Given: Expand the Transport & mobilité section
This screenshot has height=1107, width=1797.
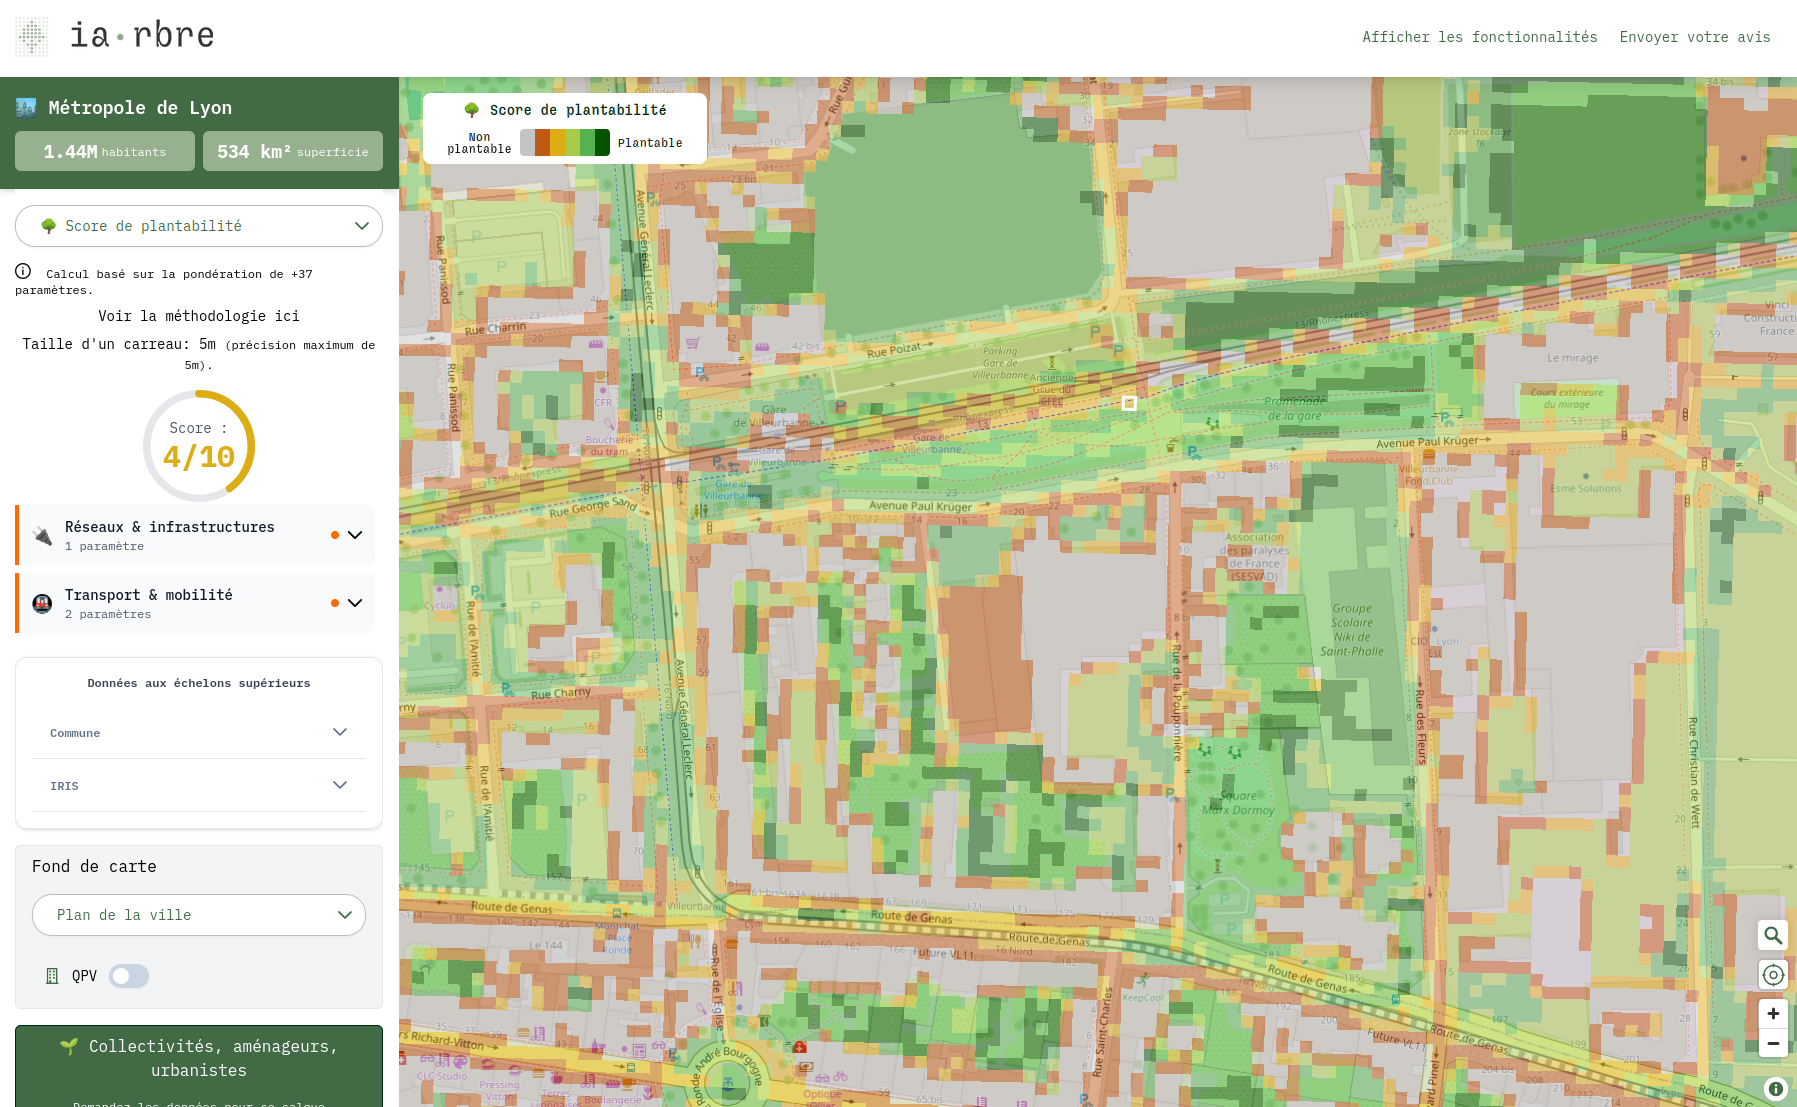Looking at the screenshot, I should (354, 603).
